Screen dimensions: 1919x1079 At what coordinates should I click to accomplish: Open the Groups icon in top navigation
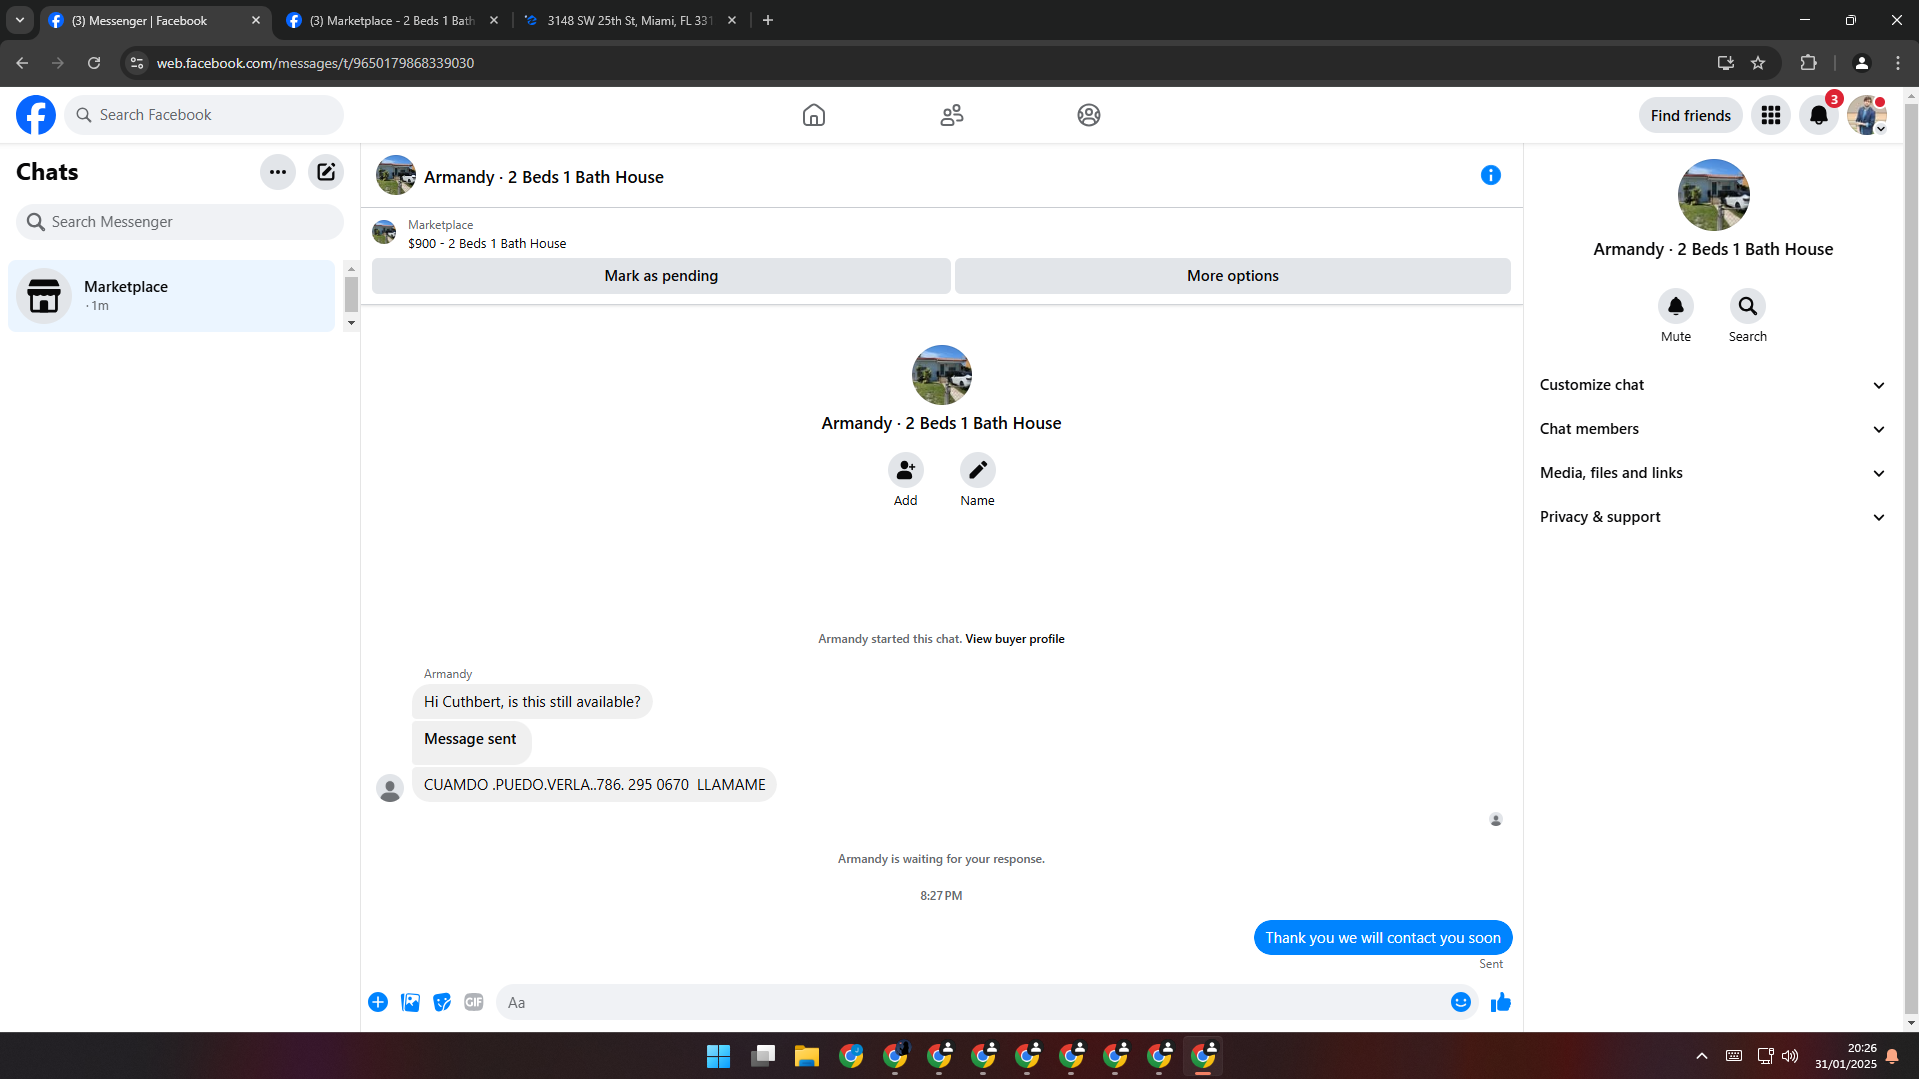1089,115
